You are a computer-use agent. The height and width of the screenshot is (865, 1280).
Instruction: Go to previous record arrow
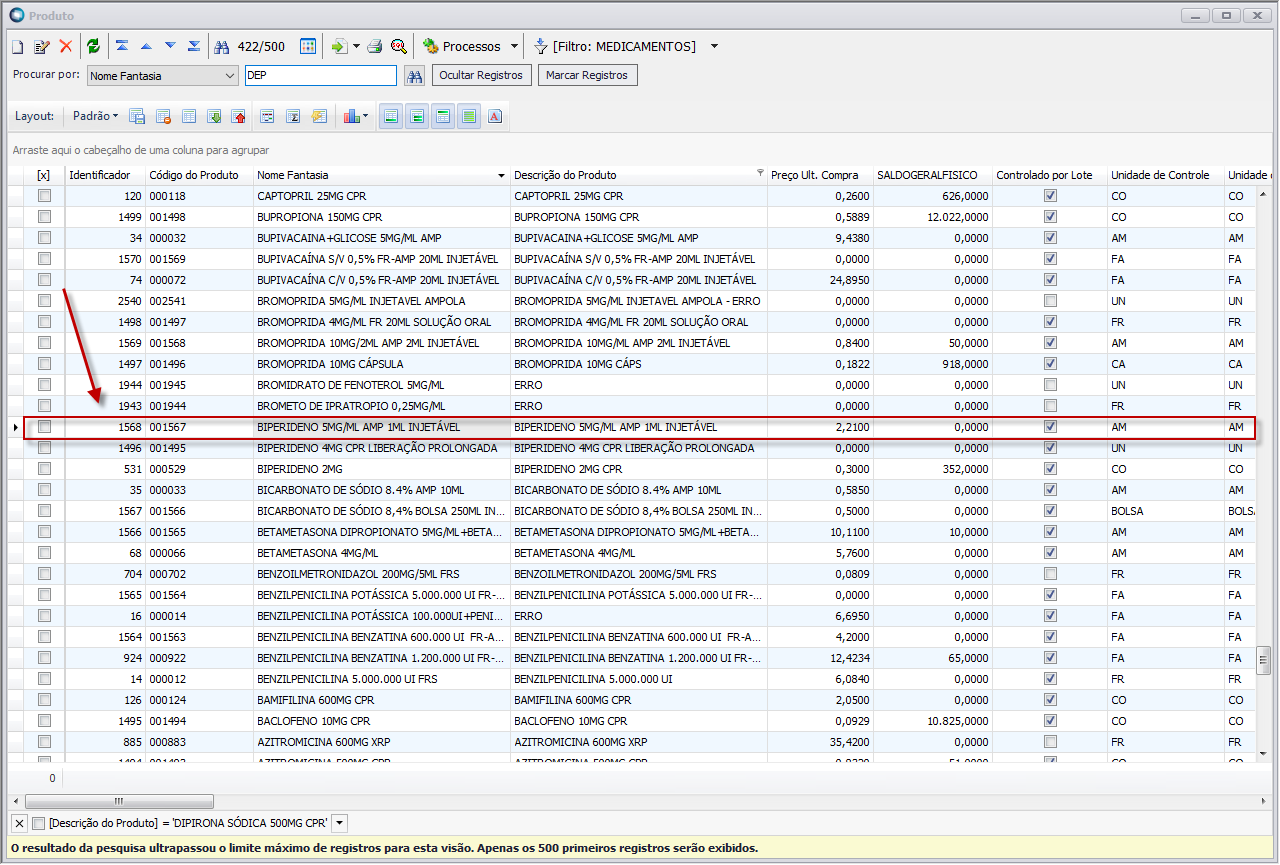coord(146,46)
